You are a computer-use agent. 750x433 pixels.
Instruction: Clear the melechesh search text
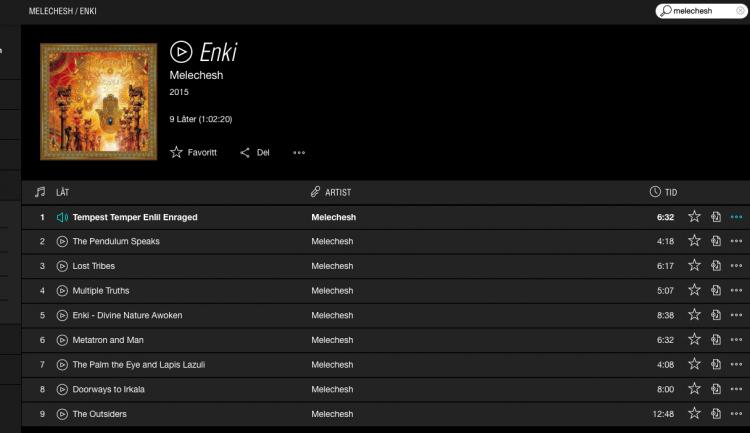coord(740,11)
